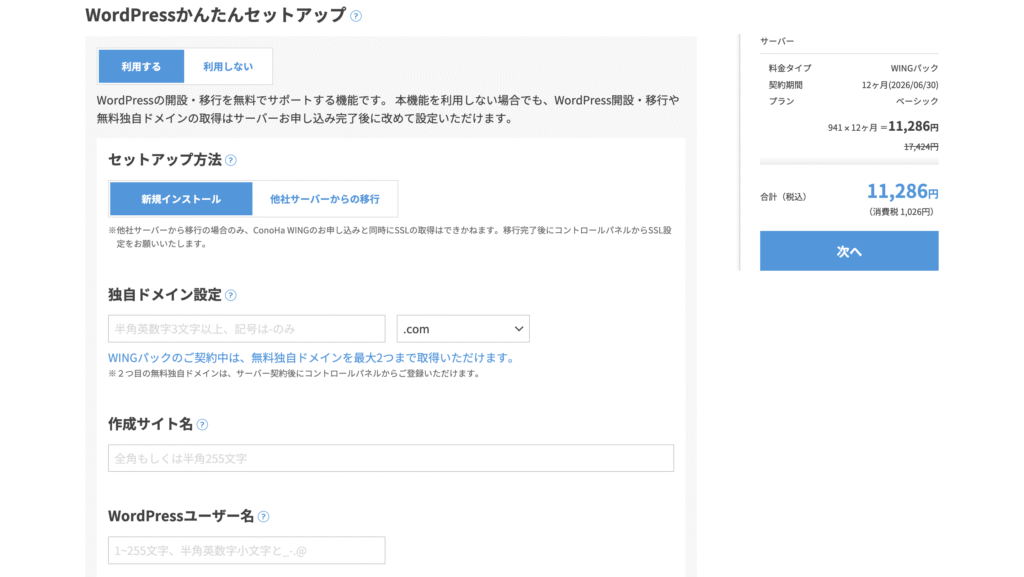
Task: Click blue WINGパック free domain notice text
Action: [311, 358]
